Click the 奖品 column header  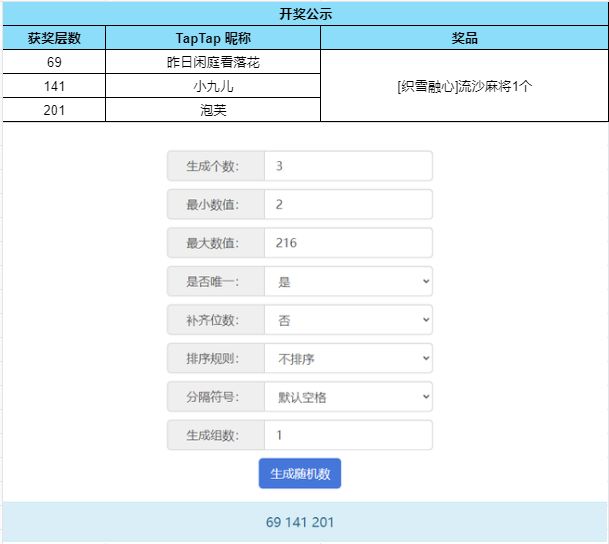tap(465, 38)
